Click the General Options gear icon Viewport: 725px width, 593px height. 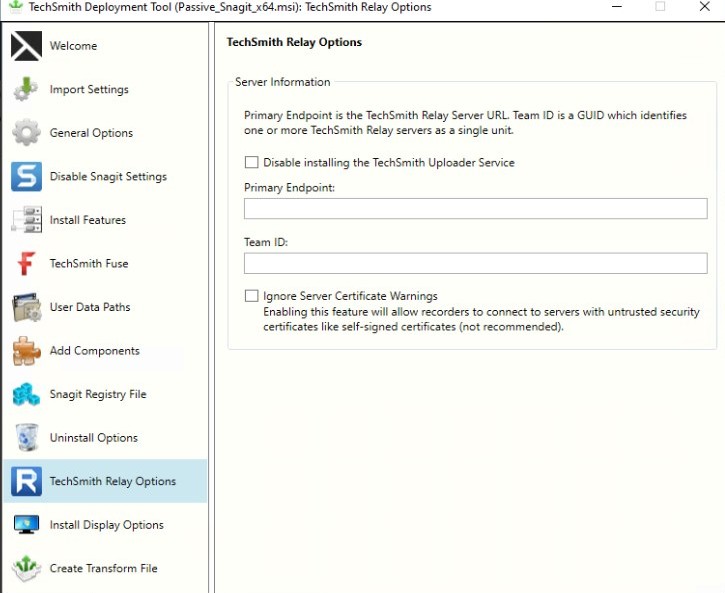(x=26, y=133)
